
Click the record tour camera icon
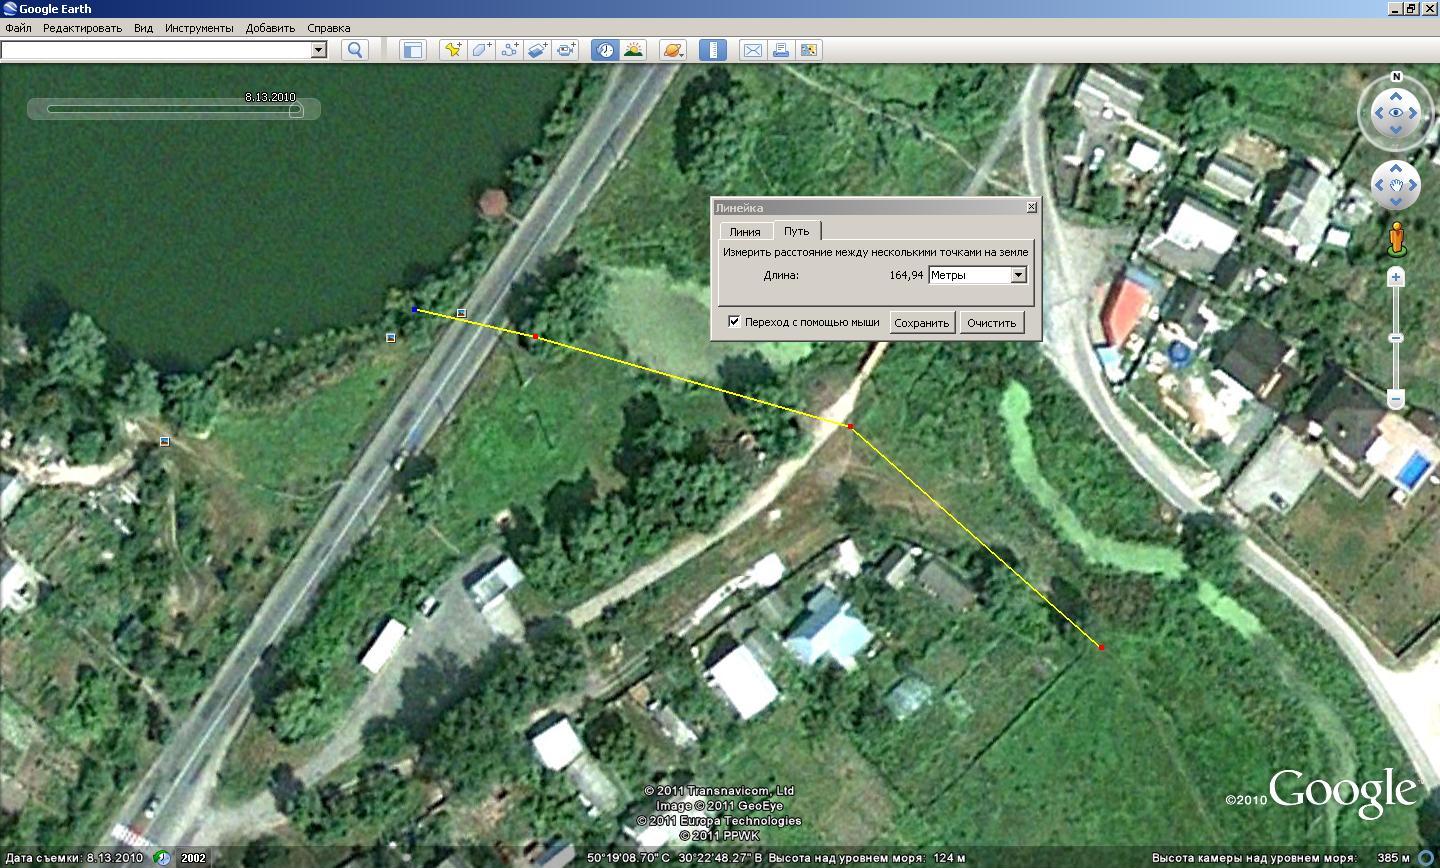[x=566, y=50]
